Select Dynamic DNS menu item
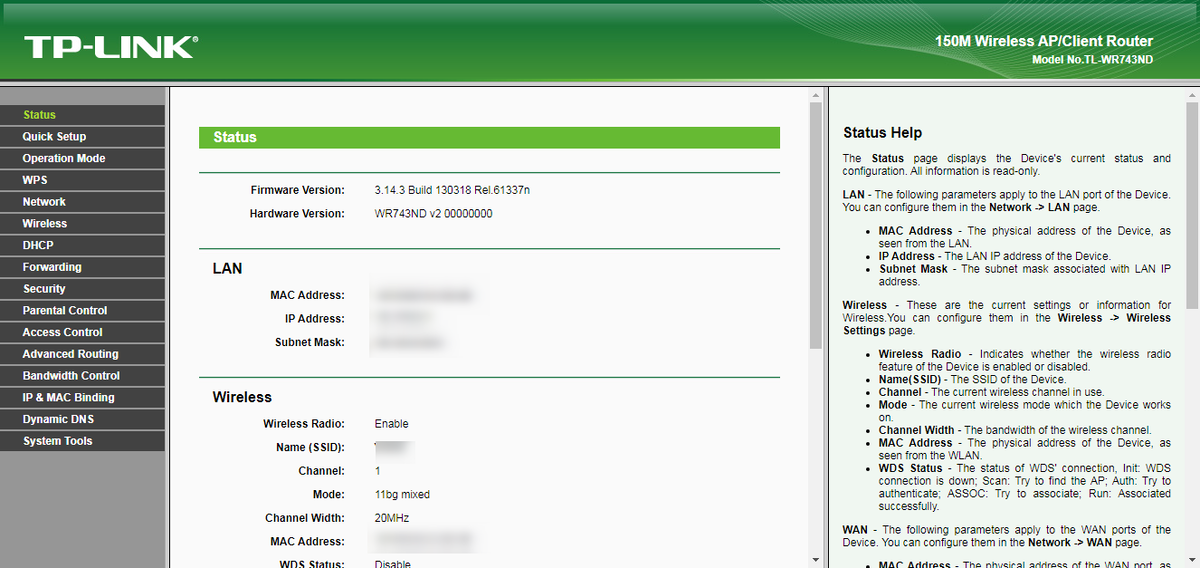 (82, 419)
